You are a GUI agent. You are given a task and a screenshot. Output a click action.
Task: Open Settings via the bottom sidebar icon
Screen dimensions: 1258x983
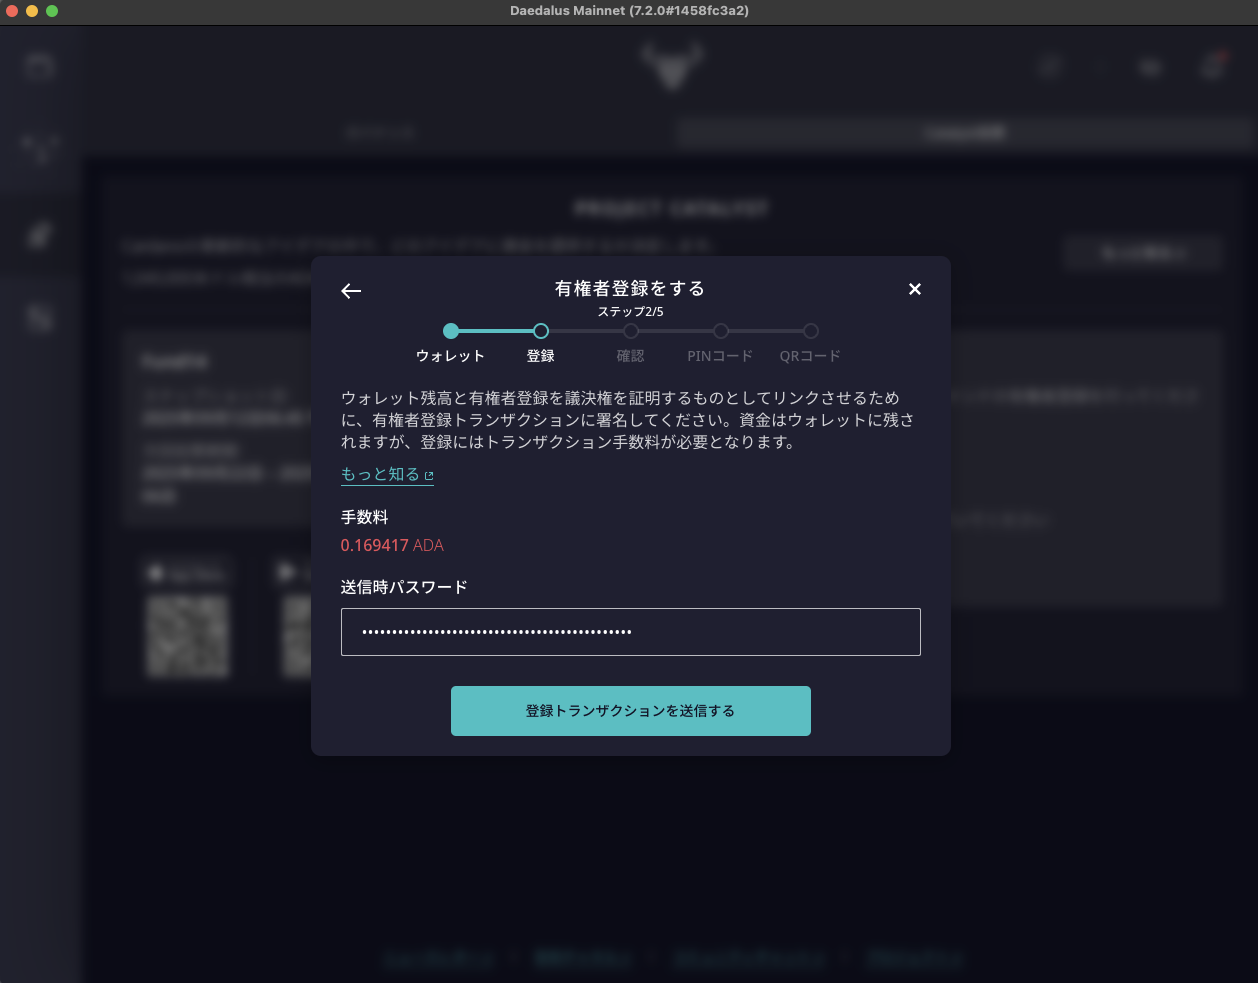pos(40,317)
